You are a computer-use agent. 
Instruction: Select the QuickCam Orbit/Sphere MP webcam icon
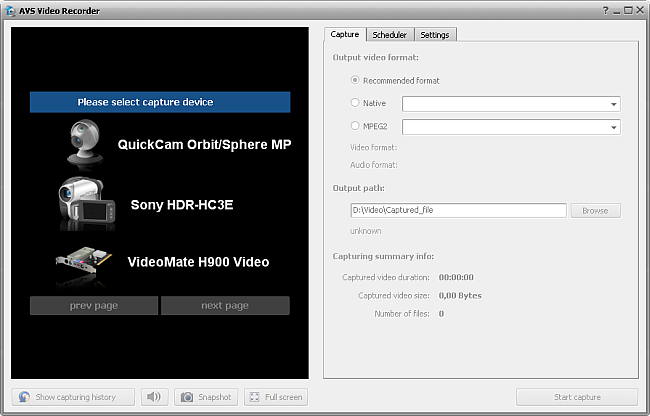point(85,143)
